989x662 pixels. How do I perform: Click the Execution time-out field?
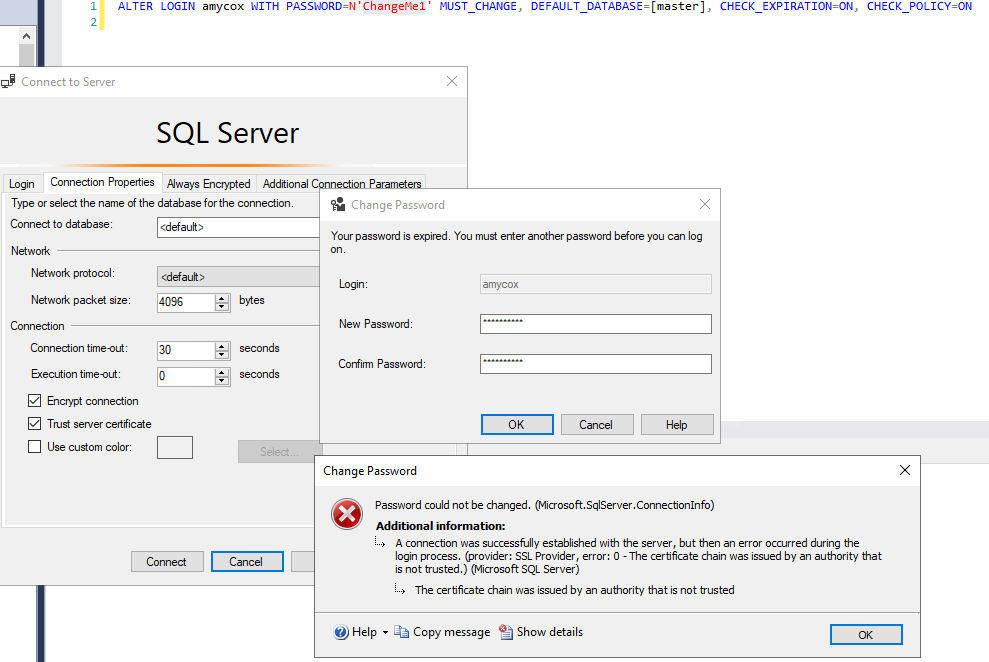[186, 376]
